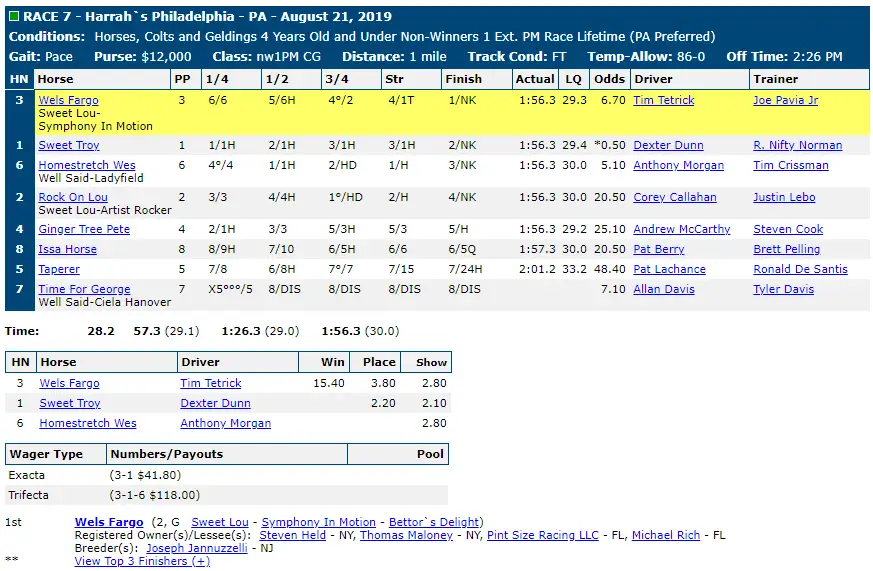The image size is (873, 571).
Task: Open driver Tim Tetrick in results table
Action: pyautogui.click(x=664, y=100)
